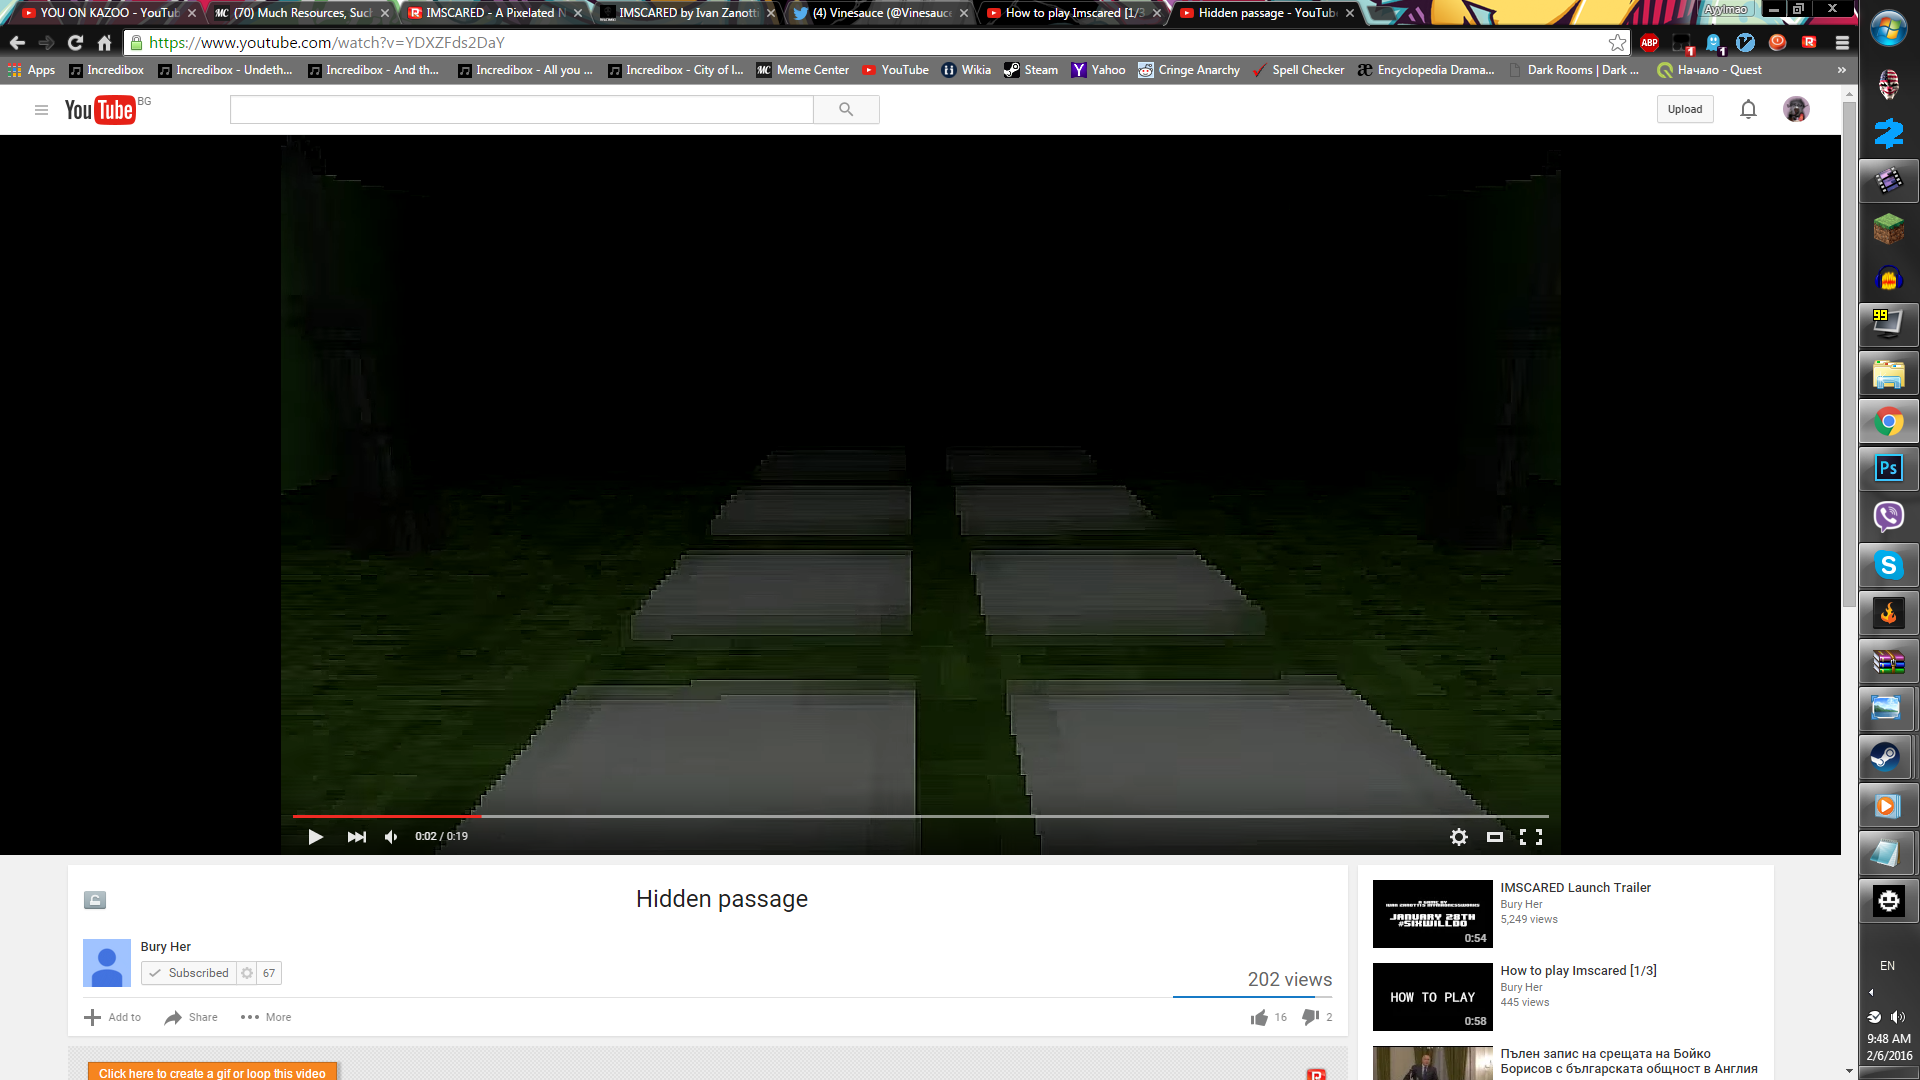
Task: Open Bury Her channel link
Action: coord(165,947)
